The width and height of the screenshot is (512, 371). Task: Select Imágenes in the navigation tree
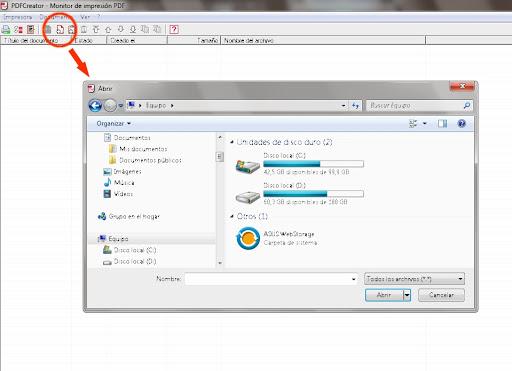[122, 172]
